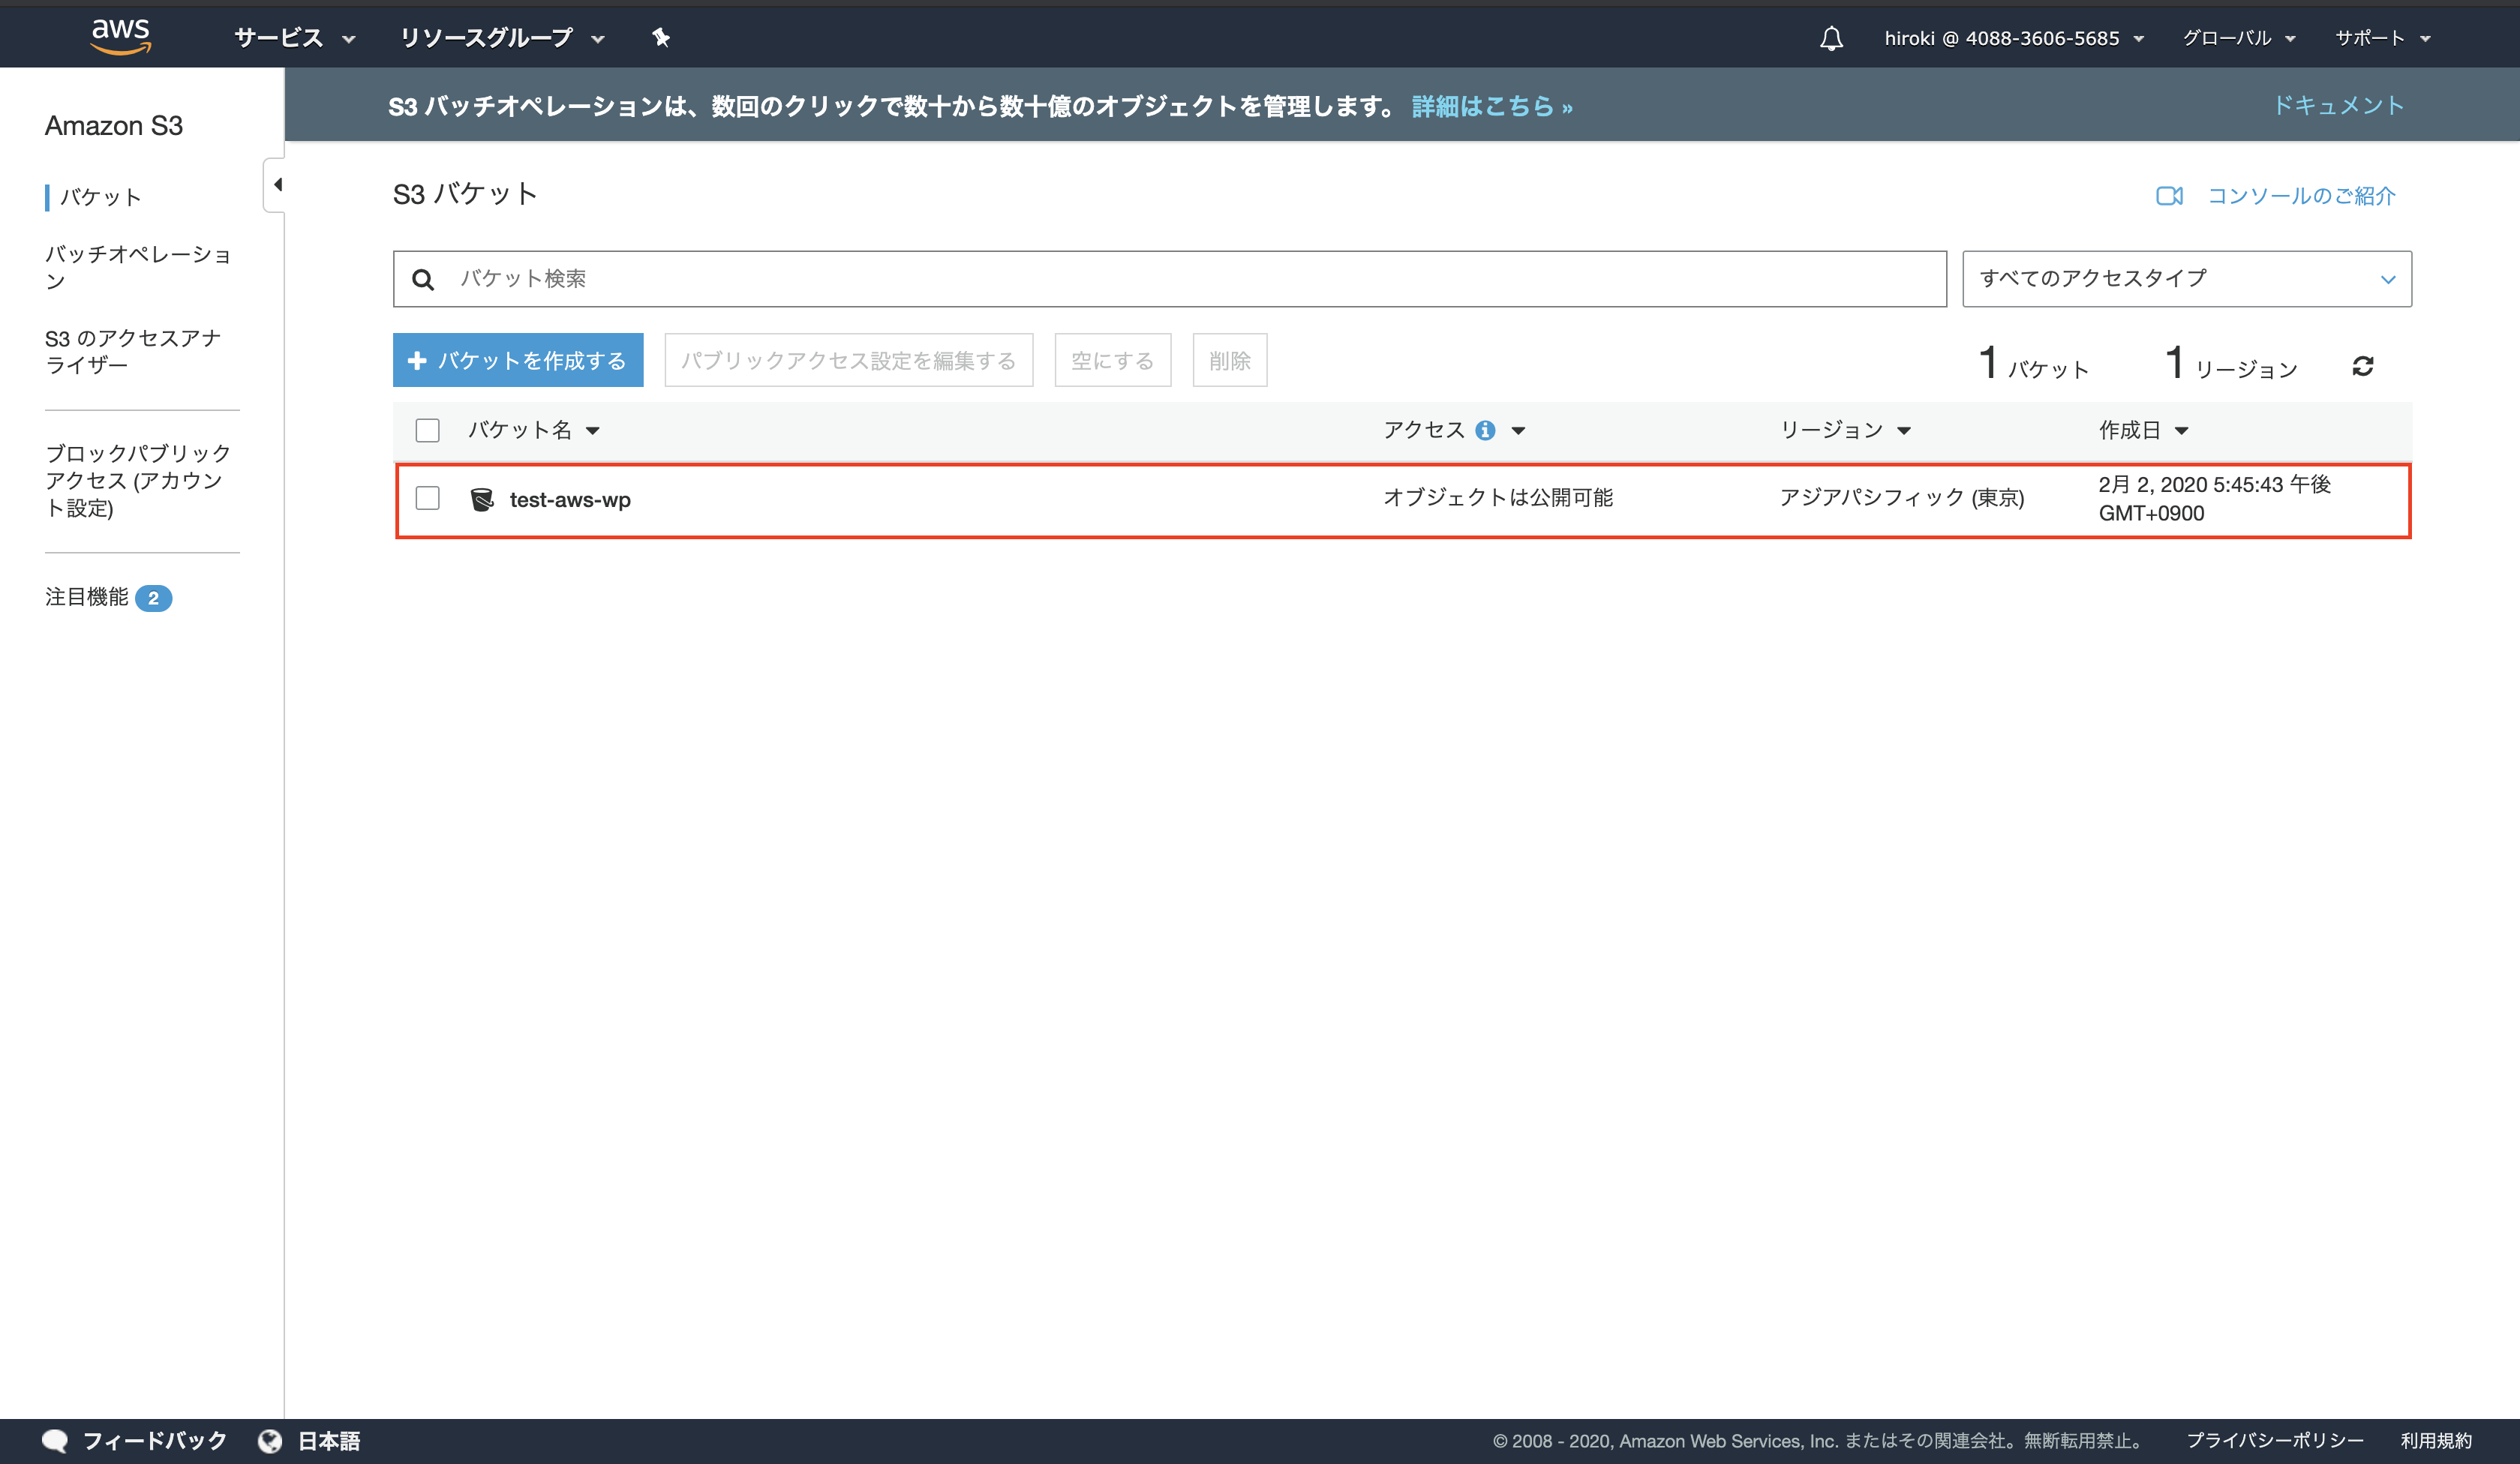Collapse the S3 sidebar with arrow
Image resolution: width=2520 pixels, height=1464 pixels.
click(x=277, y=185)
